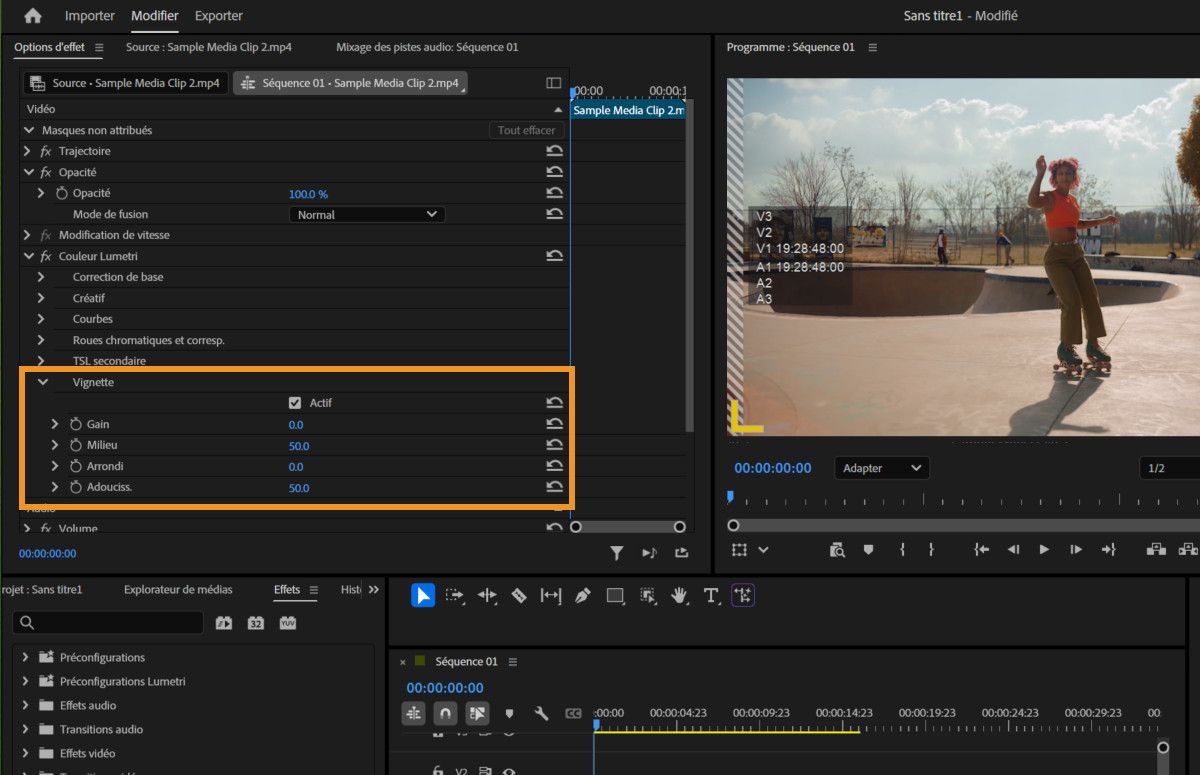Image resolution: width=1200 pixels, height=775 pixels.
Task: Open the Mixage des pistes audio tab
Action: click(x=427, y=47)
